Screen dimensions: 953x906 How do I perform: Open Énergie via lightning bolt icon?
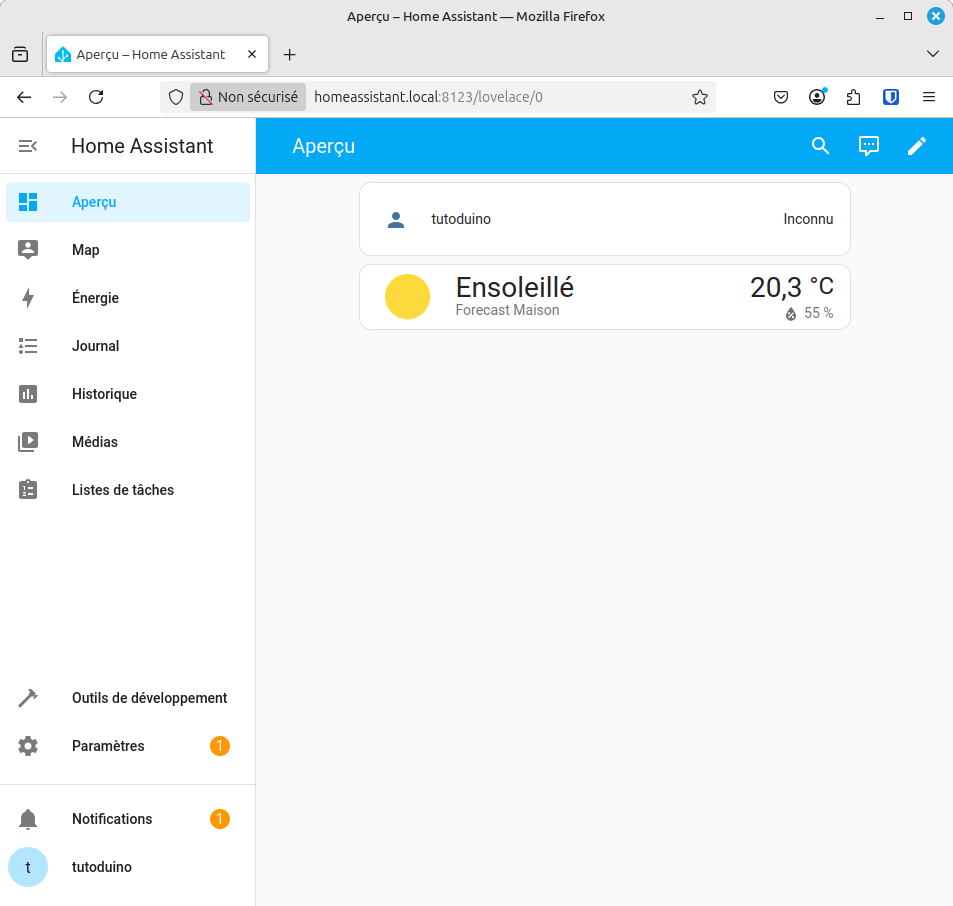(28, 298)
